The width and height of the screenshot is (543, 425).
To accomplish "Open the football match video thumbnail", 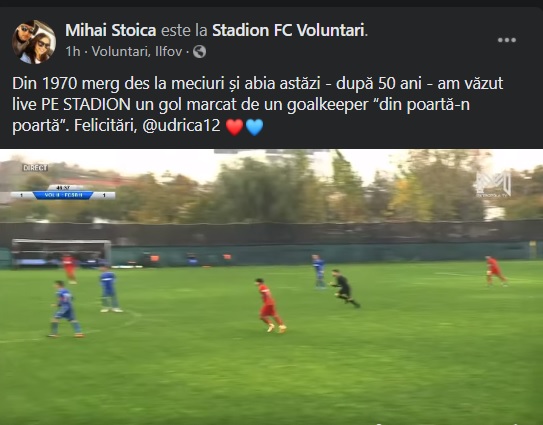I will (x=272, y=287).
